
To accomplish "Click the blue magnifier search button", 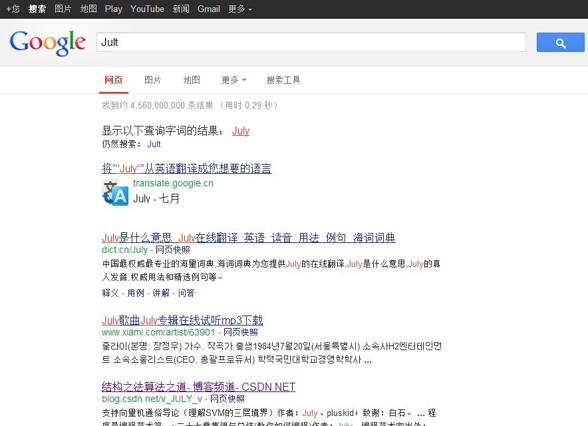I will (x=560, y=42).
